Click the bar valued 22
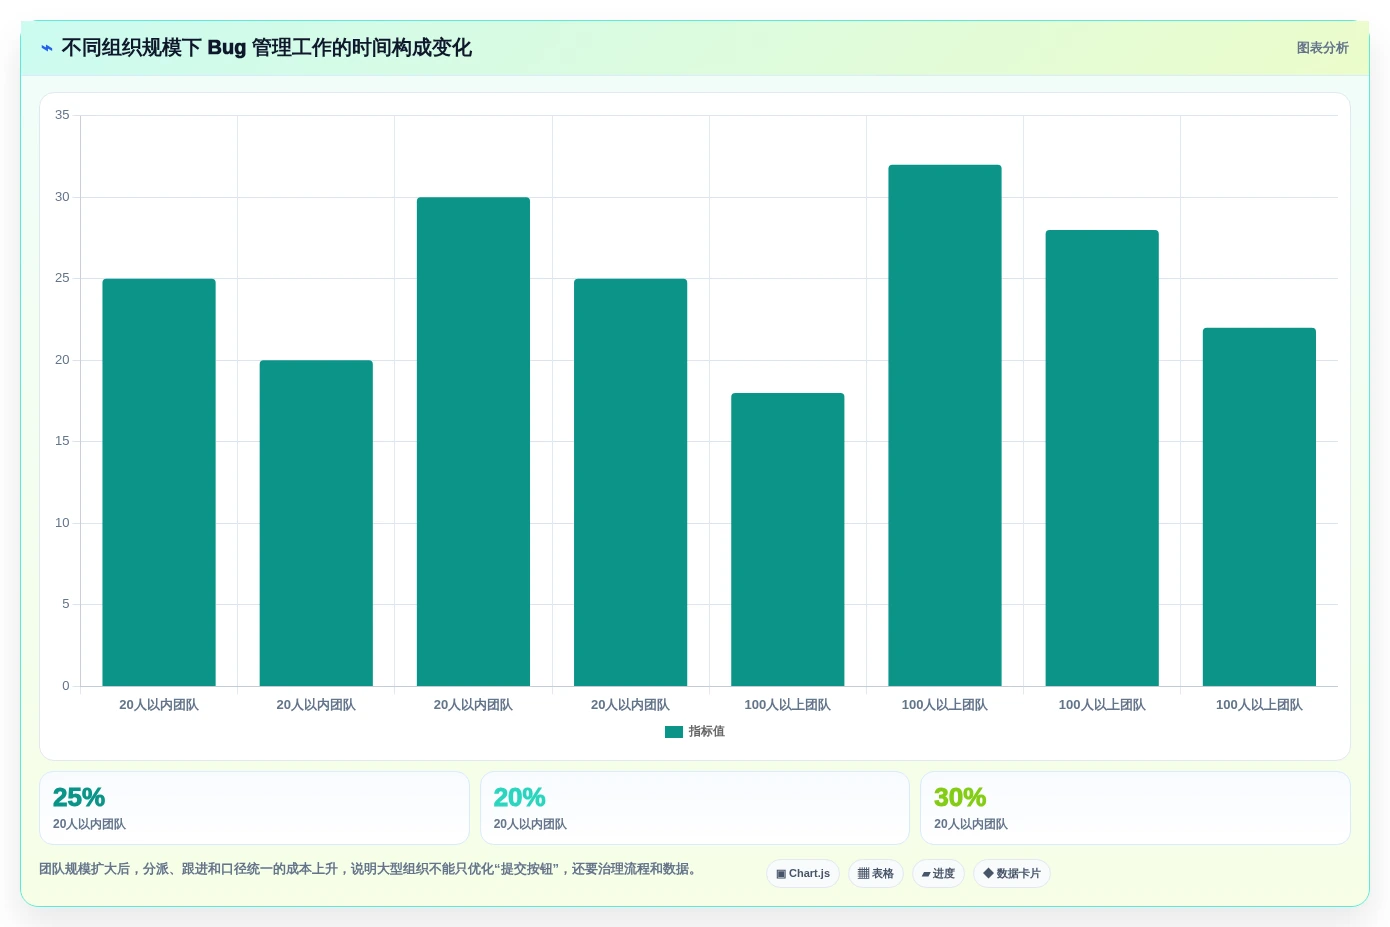This screenshot has width=1390, height=927. 1259,507
